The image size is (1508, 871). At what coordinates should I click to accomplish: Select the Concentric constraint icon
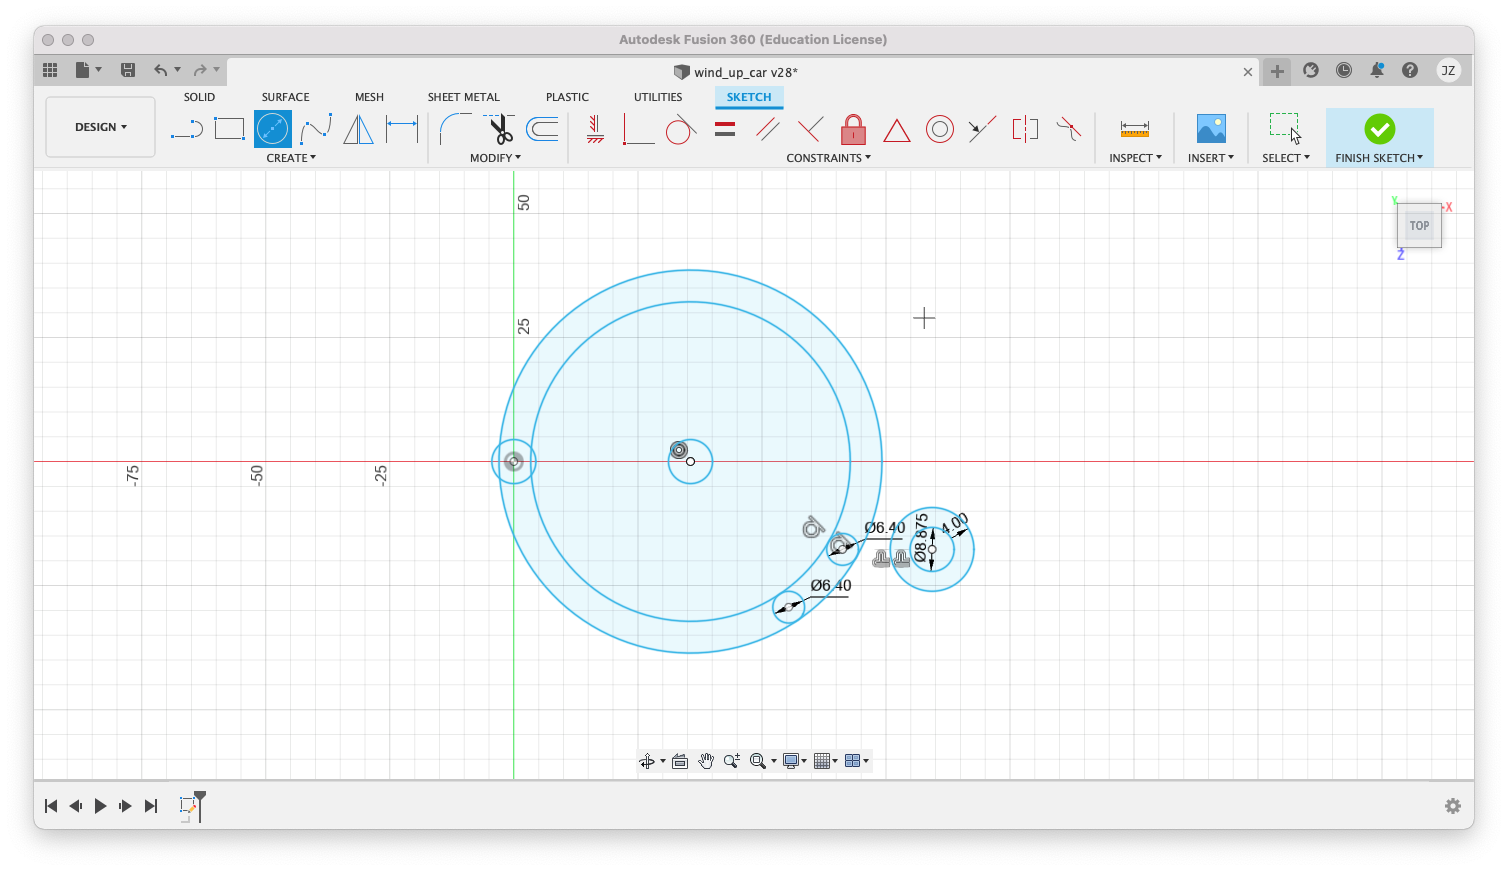(x=939, y=129)
